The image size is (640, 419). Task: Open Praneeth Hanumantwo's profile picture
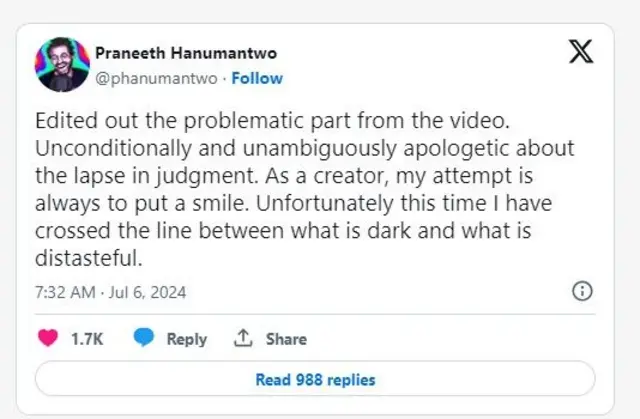pos(62,65)
